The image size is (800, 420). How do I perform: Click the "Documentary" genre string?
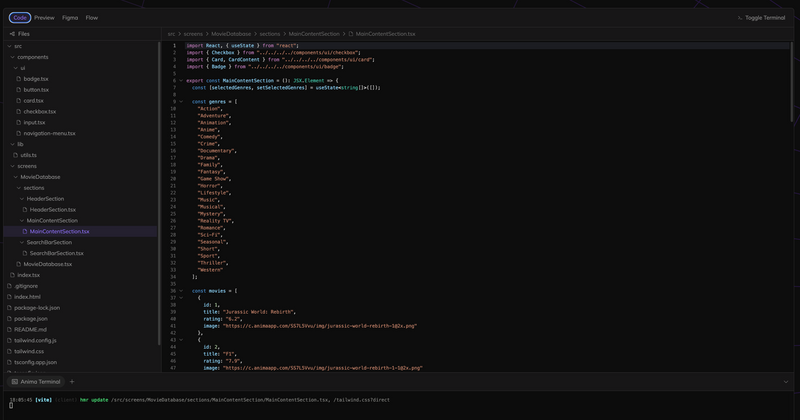[x=216, y=151]
